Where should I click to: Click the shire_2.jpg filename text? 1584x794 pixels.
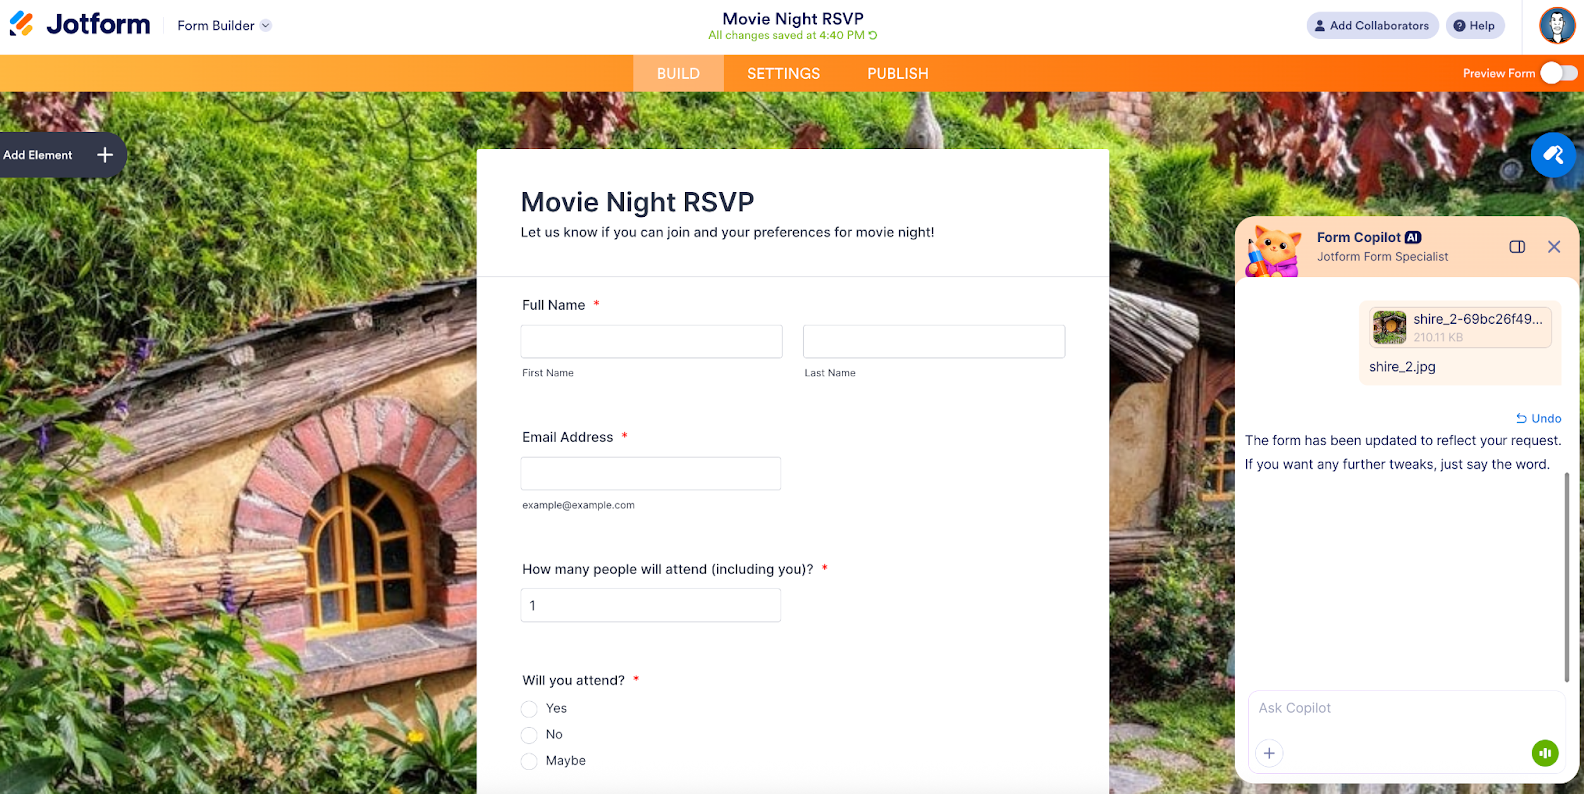(x=1402, y=367)
